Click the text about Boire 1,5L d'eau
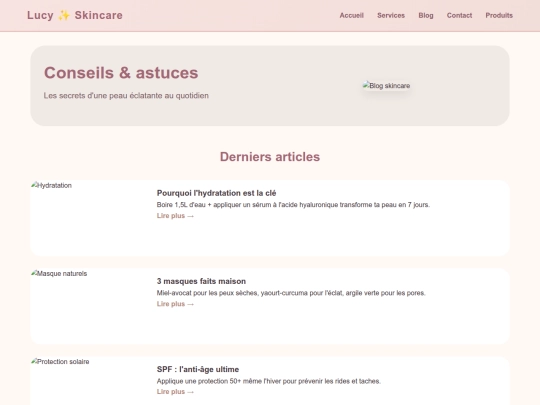The height and width of the screenshot is (405, 540). point(293,205)
